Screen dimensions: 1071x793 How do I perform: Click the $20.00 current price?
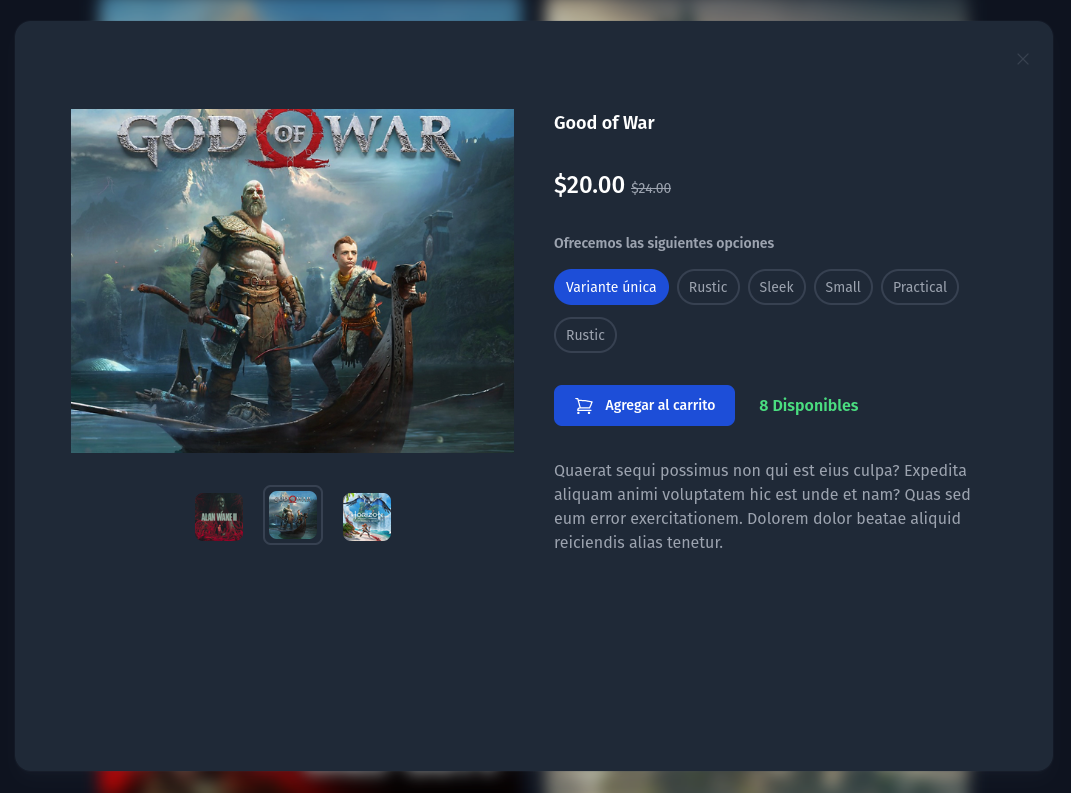pyautogui.click(x=589, y=185)
